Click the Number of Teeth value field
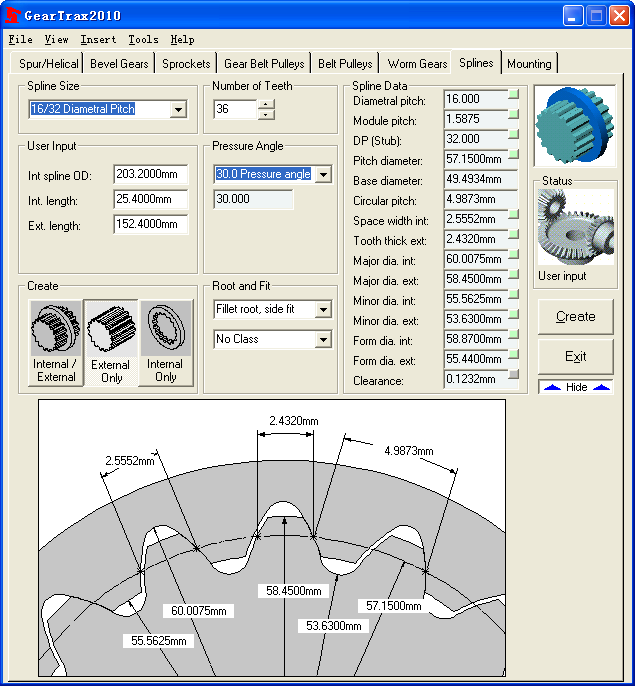The height and width of the screenshot is (686, 635). tap(235, 109)
